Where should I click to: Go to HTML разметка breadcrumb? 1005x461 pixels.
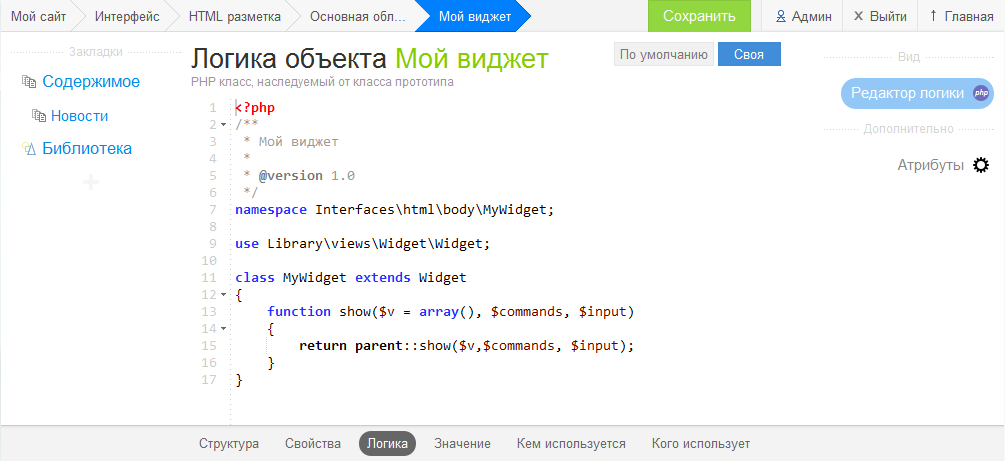point(235,17)
